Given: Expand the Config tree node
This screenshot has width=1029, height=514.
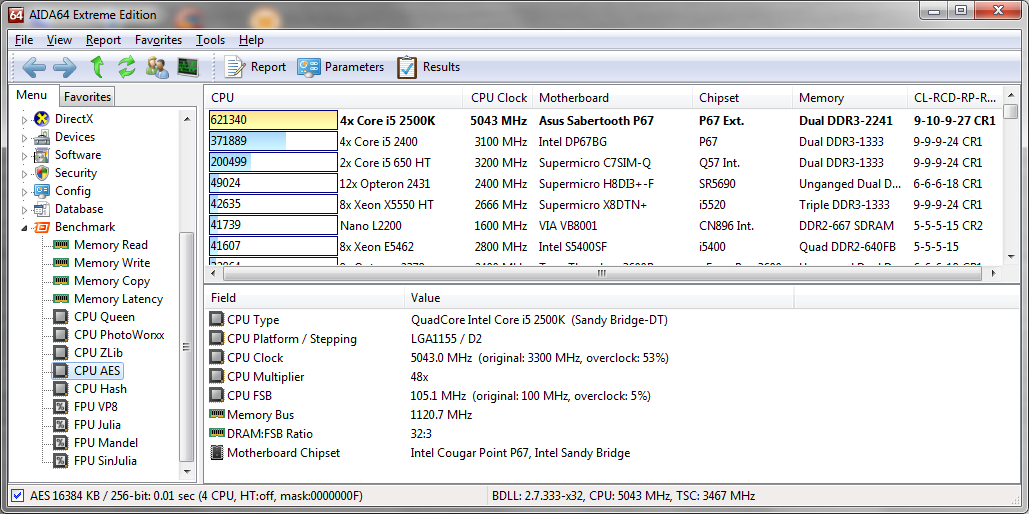Looking at the screenshot, I should coord(25,192).
